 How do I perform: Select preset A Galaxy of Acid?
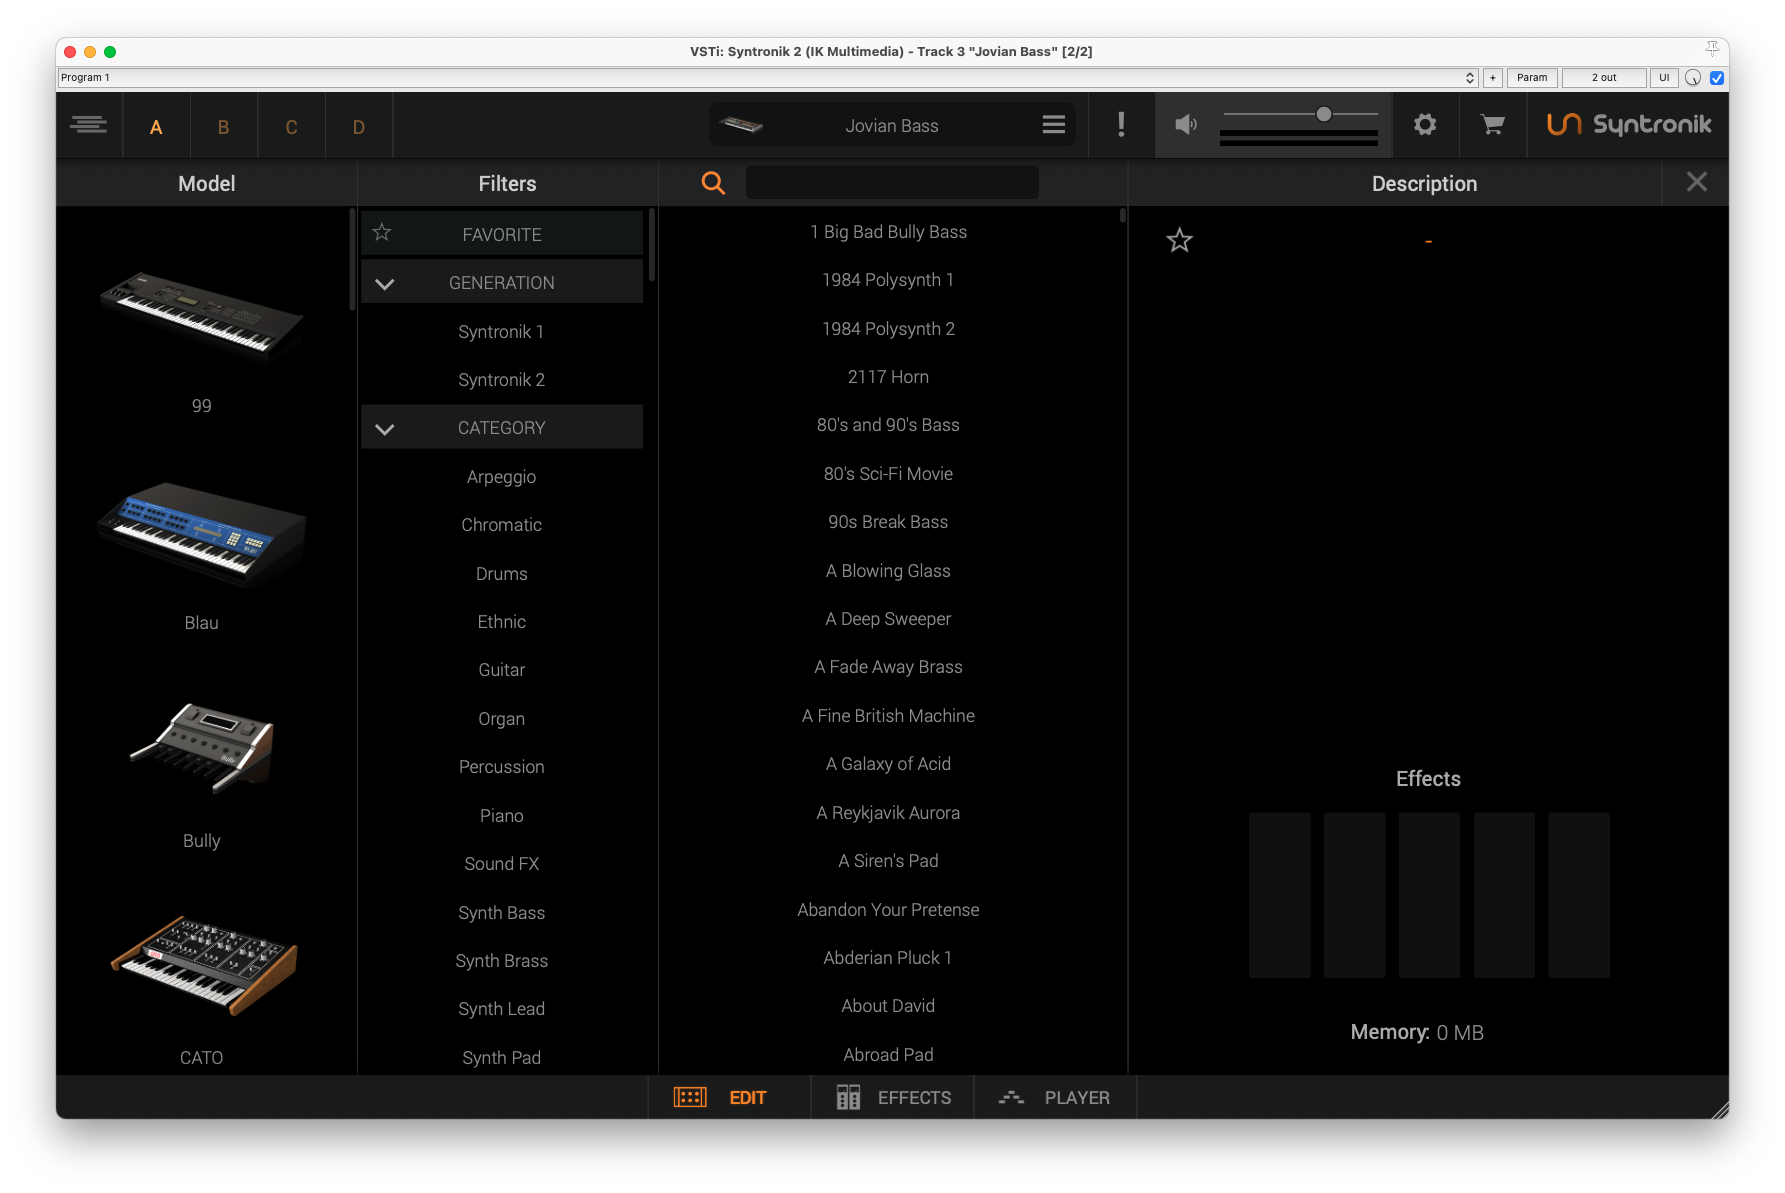point(888,764)
